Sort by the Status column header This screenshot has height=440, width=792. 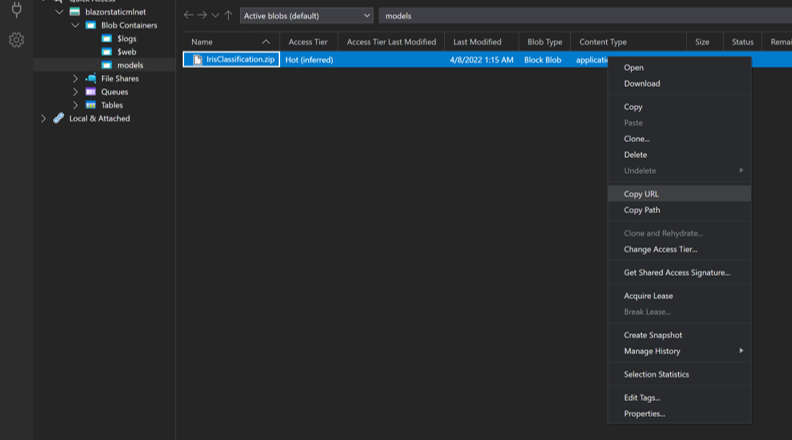742,42
